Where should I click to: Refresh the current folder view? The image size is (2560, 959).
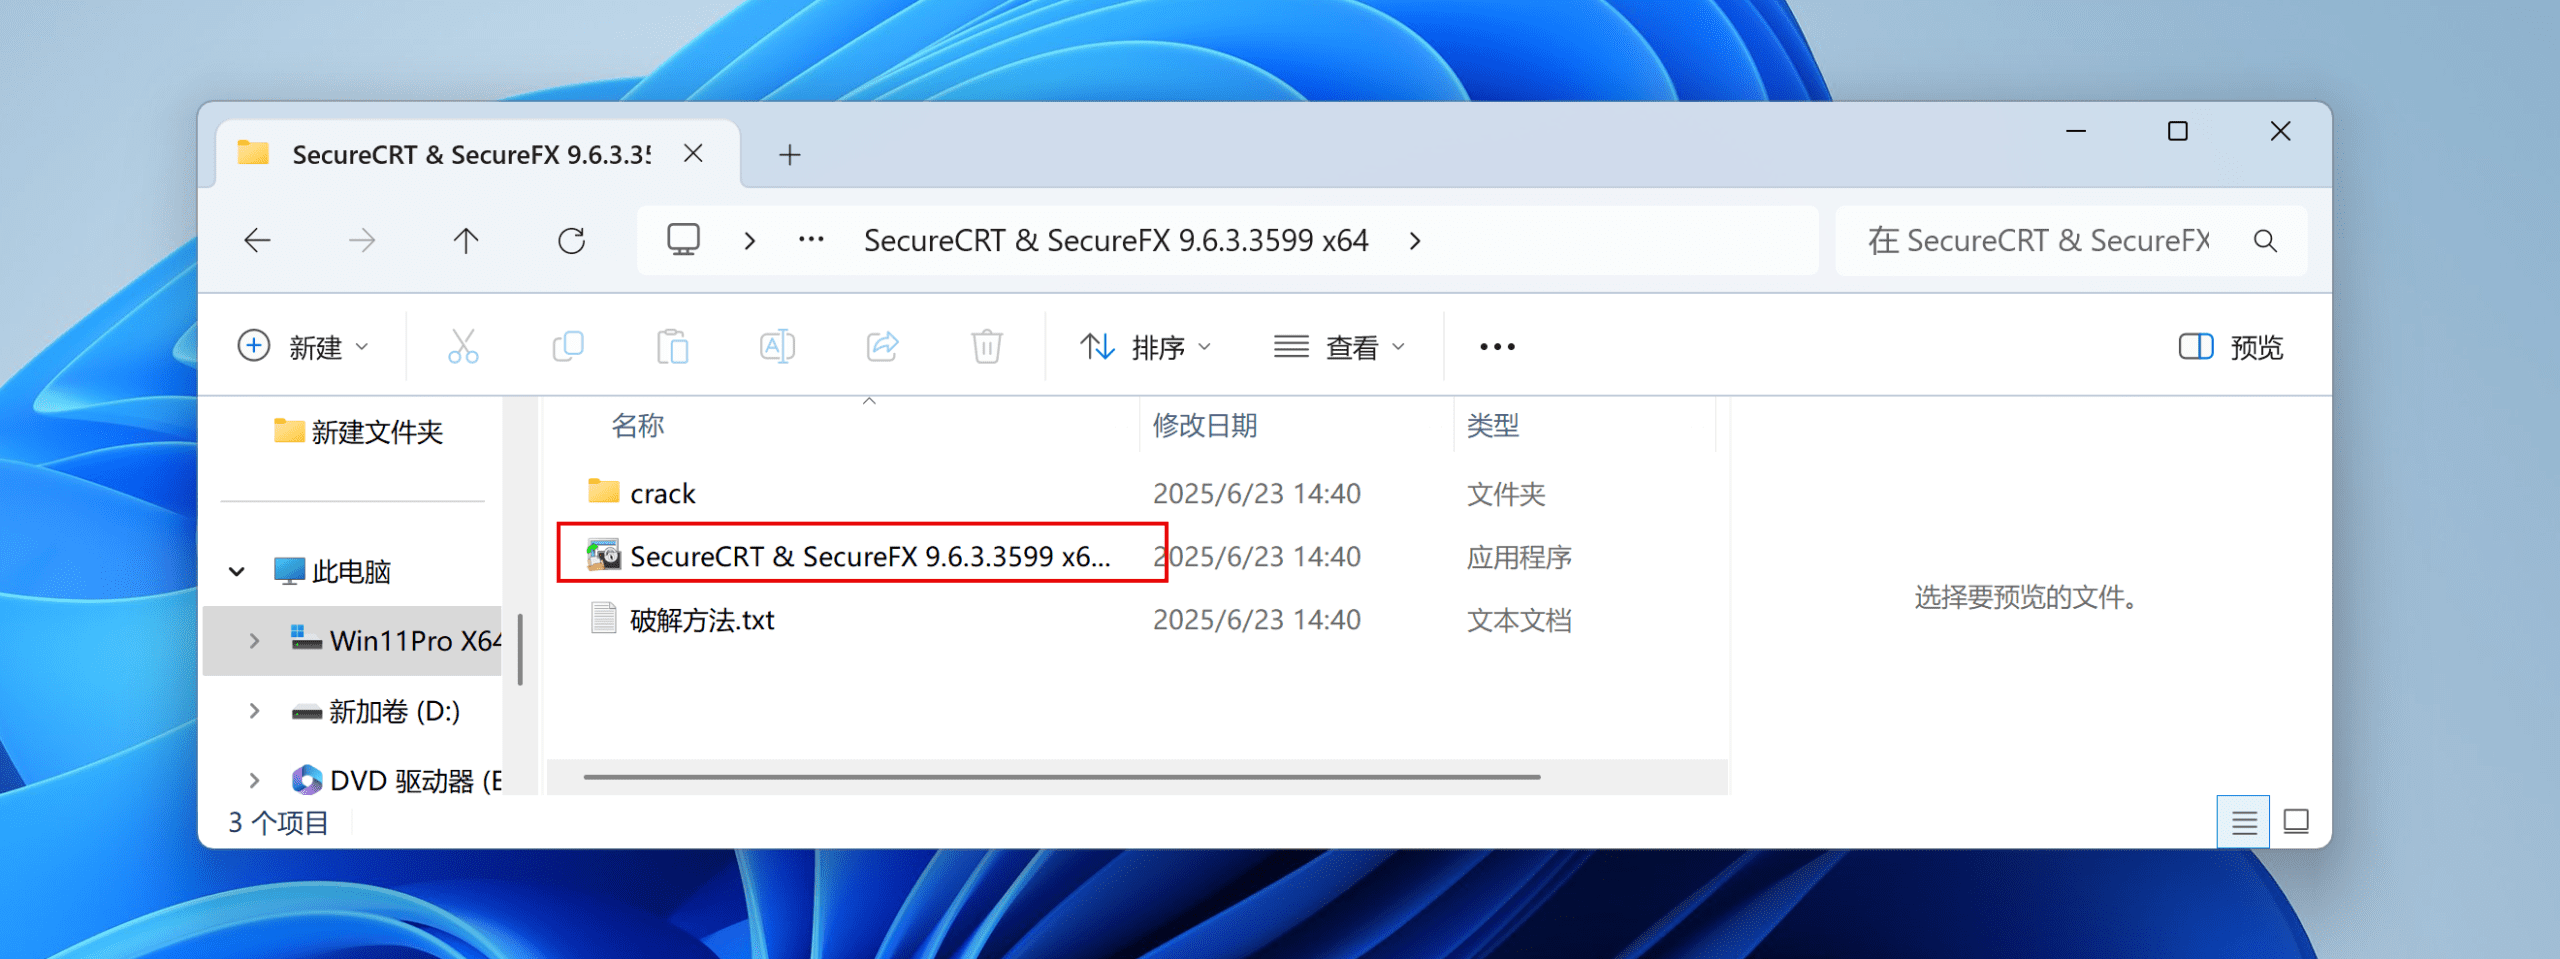pyautogui.click(x=571, y=241)
